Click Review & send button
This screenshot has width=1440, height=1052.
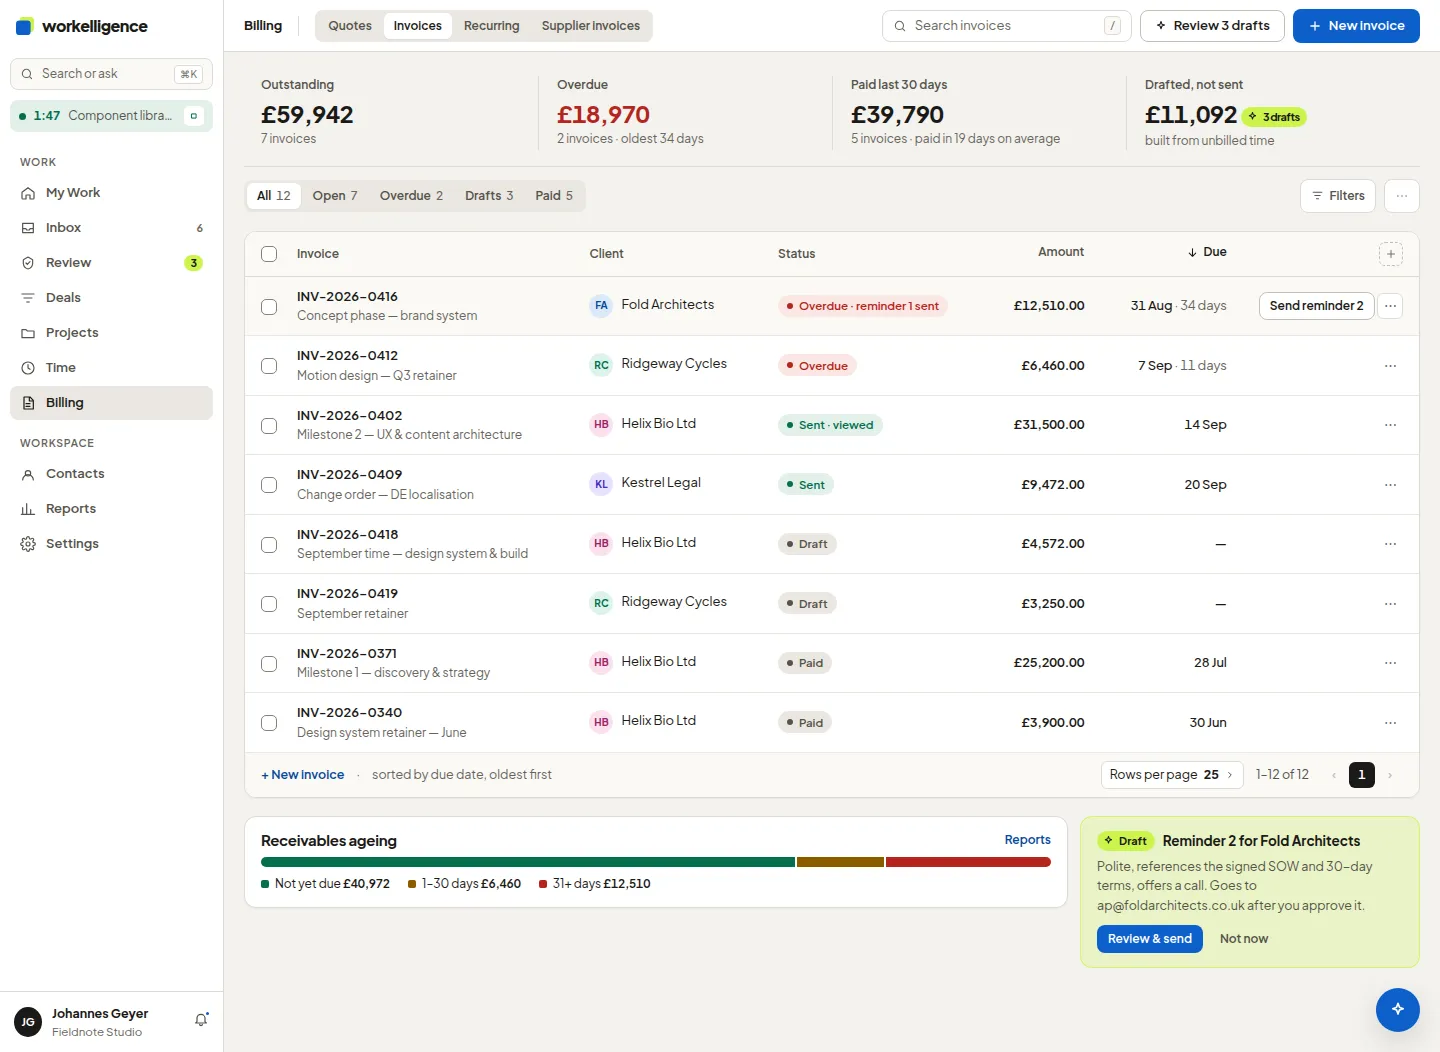[x=1150, y=939]
